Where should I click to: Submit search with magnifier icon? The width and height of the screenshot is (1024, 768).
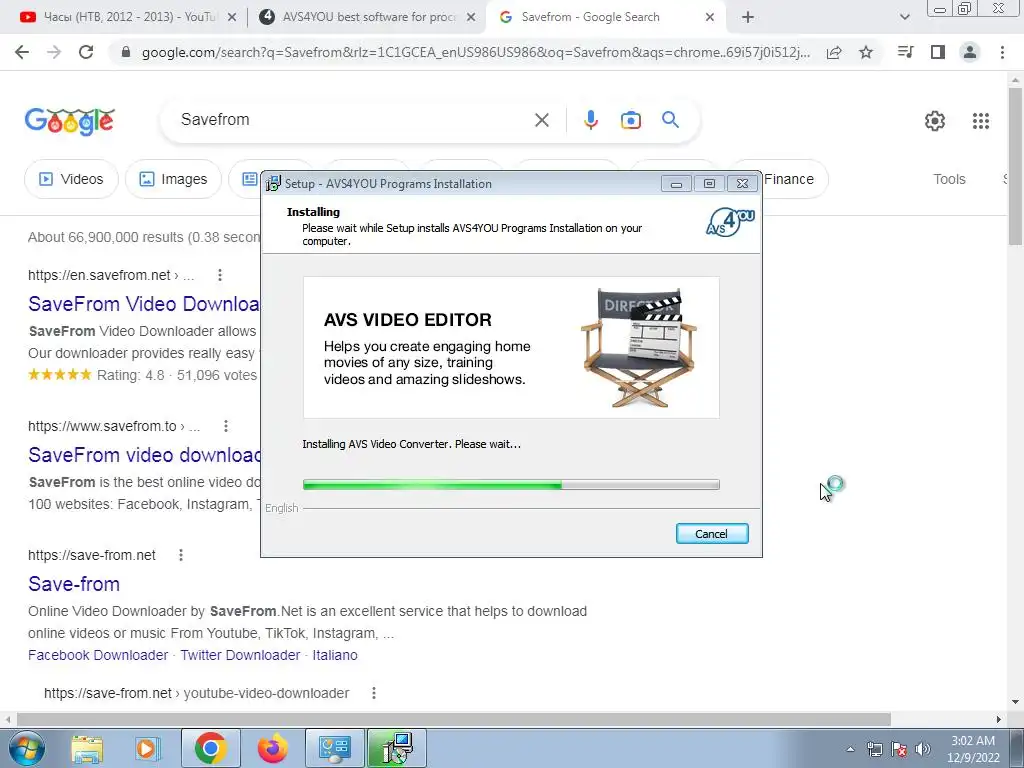[671, 120]
